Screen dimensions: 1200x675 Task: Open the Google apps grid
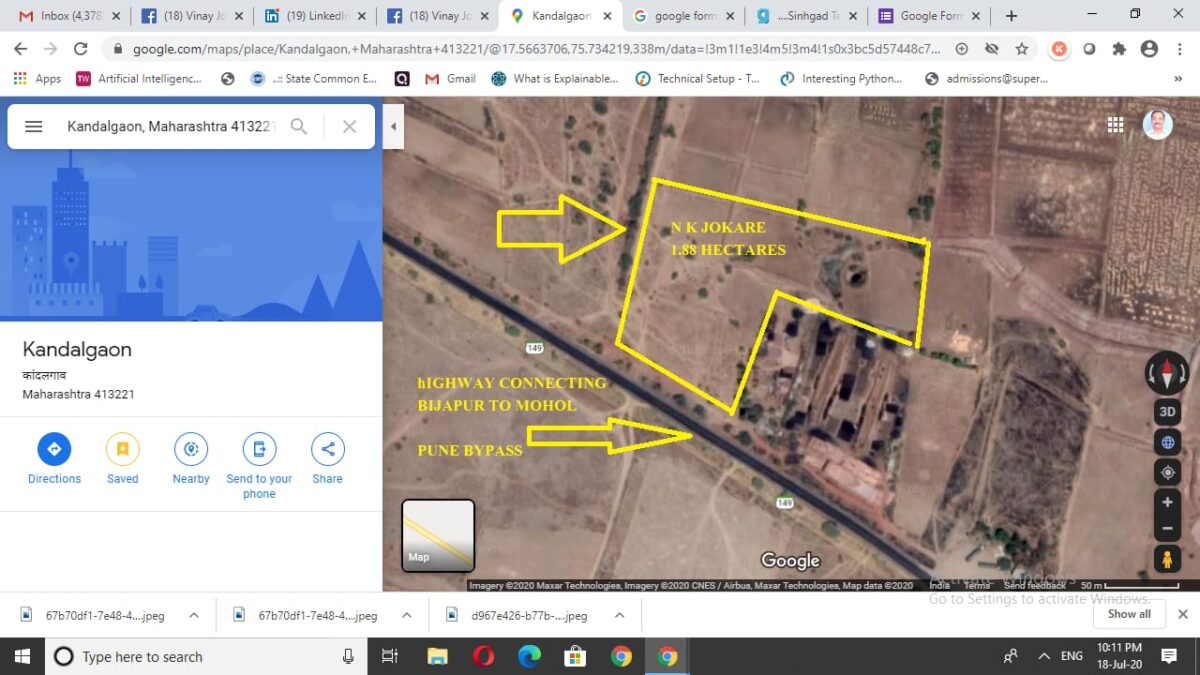1115,124
